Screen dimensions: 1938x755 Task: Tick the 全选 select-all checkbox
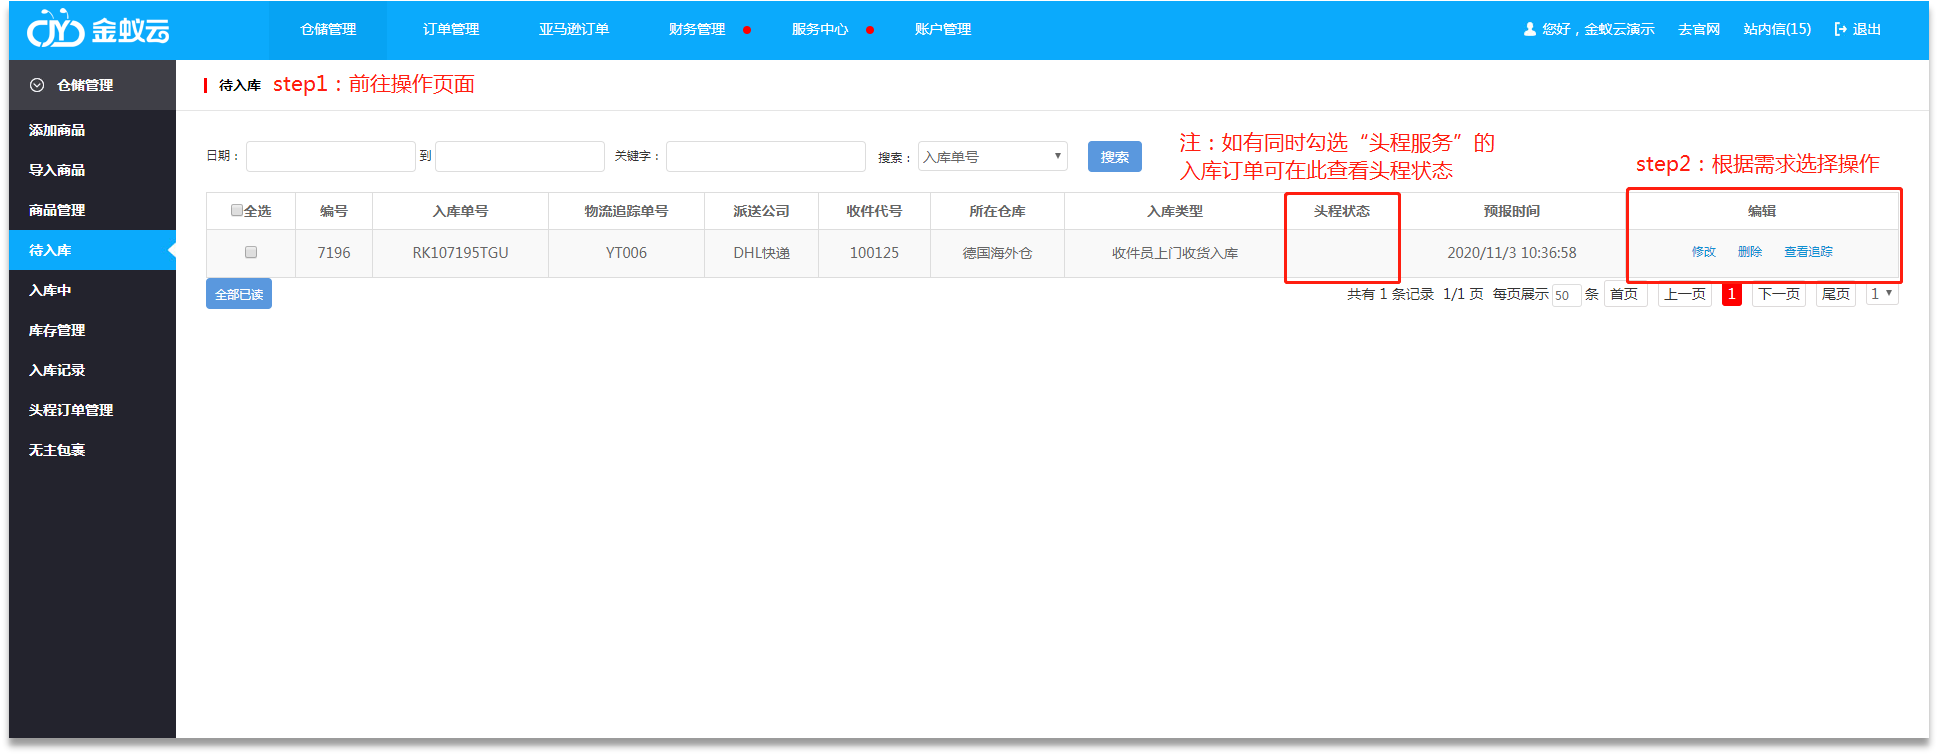pyautogui.click(x=237, y=210)
